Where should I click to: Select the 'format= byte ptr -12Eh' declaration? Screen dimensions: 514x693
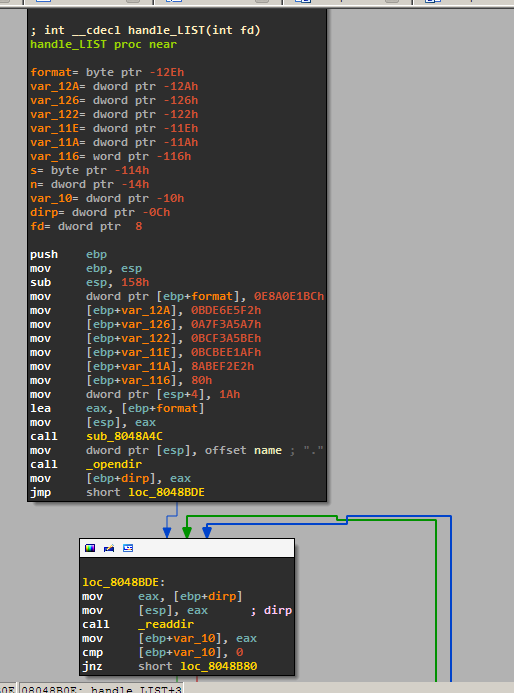tap(107, 72)
